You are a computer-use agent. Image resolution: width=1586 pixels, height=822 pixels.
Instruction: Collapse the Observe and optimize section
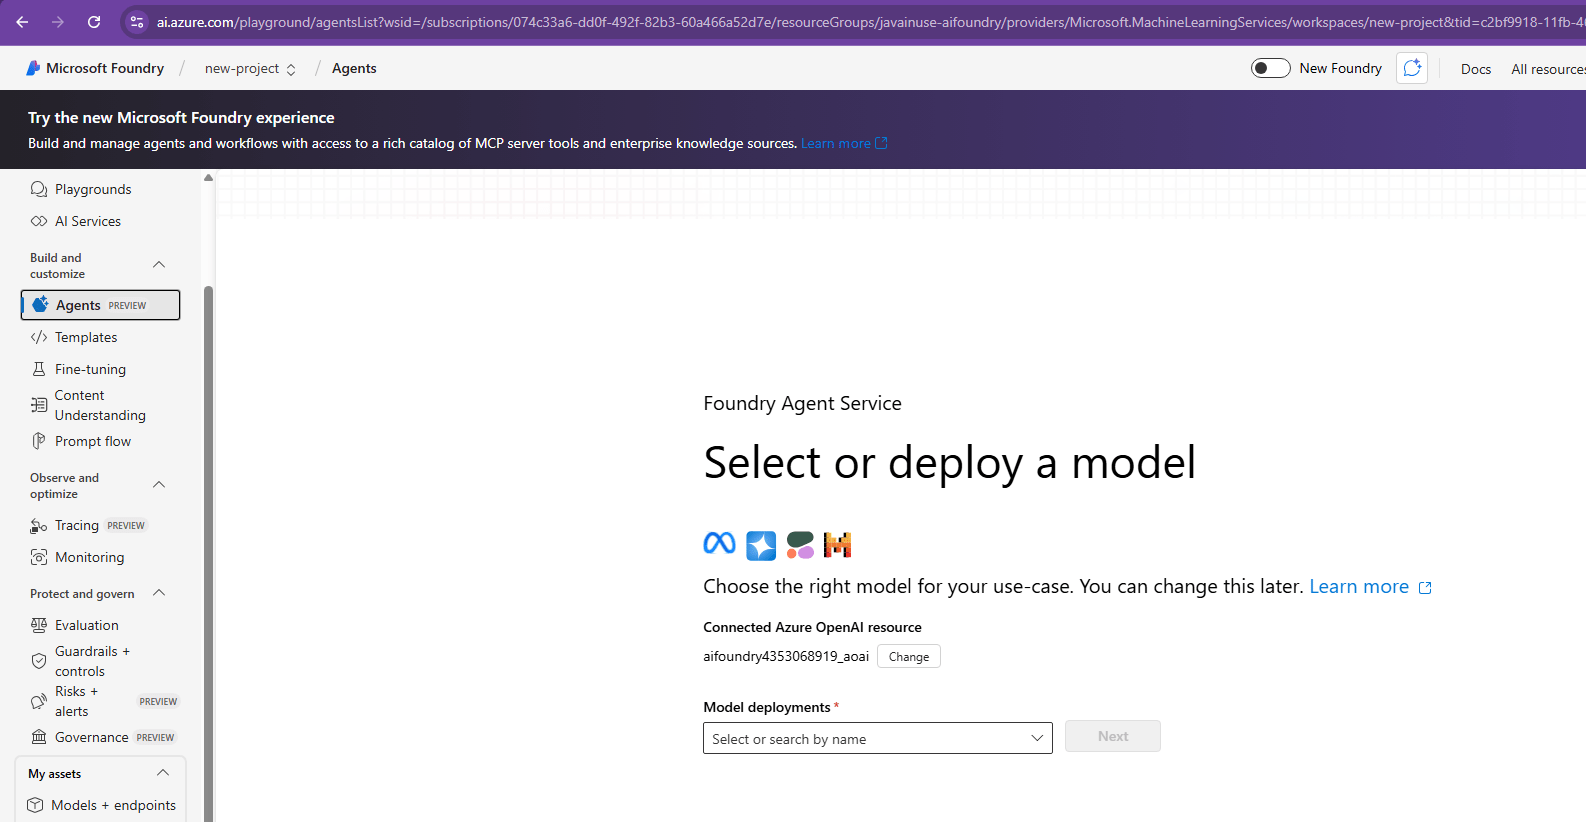click(159, 484)
